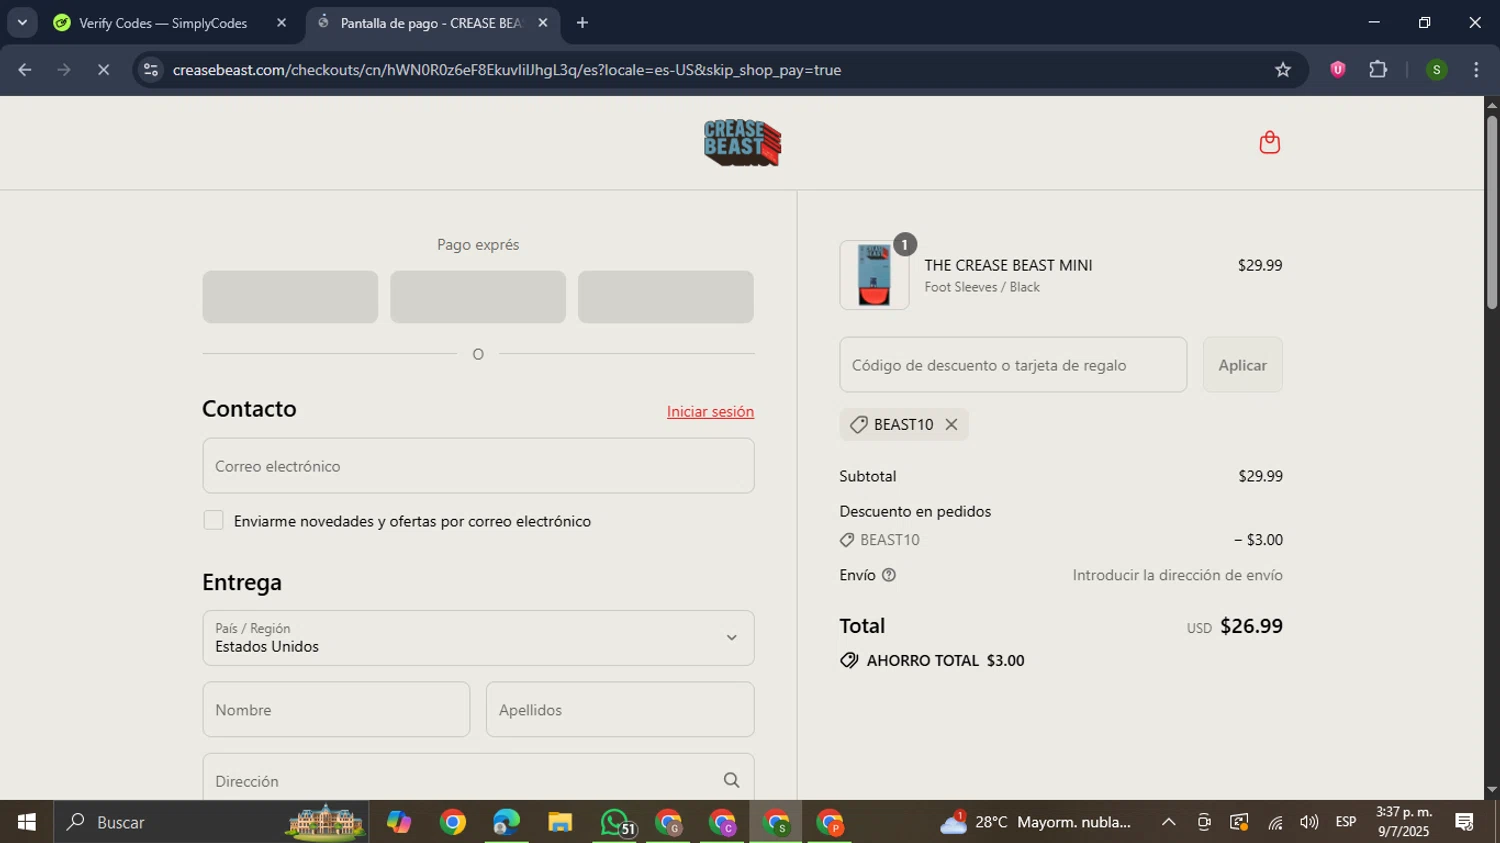1500x843 pixels.
Task: Remove the BEAST10 discount code tag
Action: (951, 424)
